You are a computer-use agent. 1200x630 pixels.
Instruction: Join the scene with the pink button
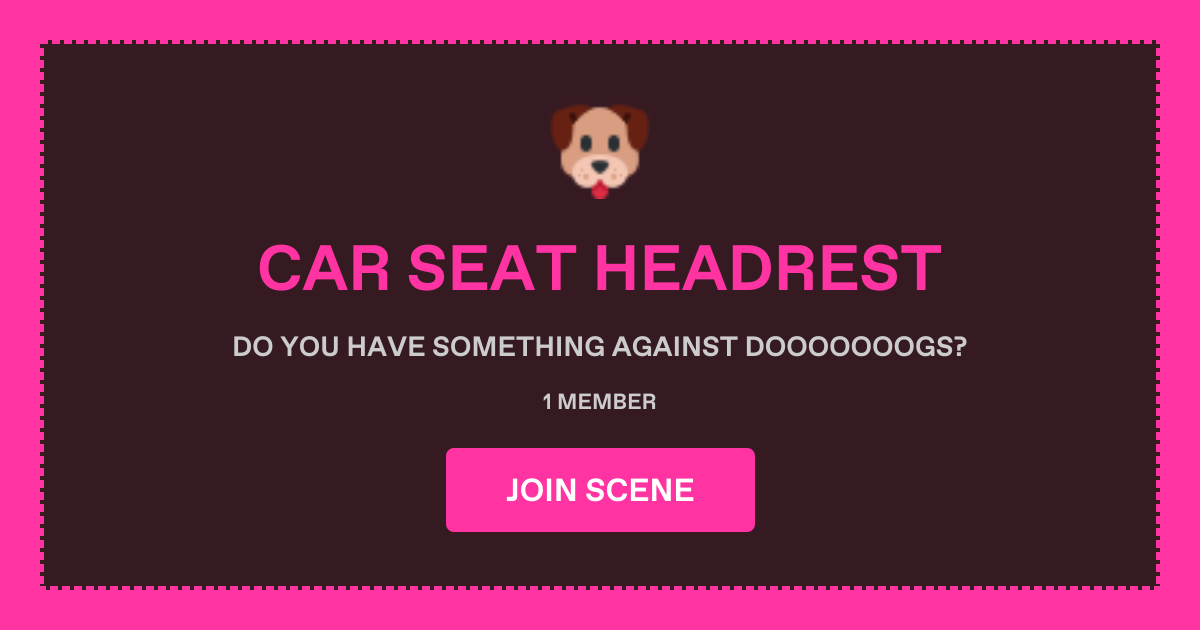[600, 490]
